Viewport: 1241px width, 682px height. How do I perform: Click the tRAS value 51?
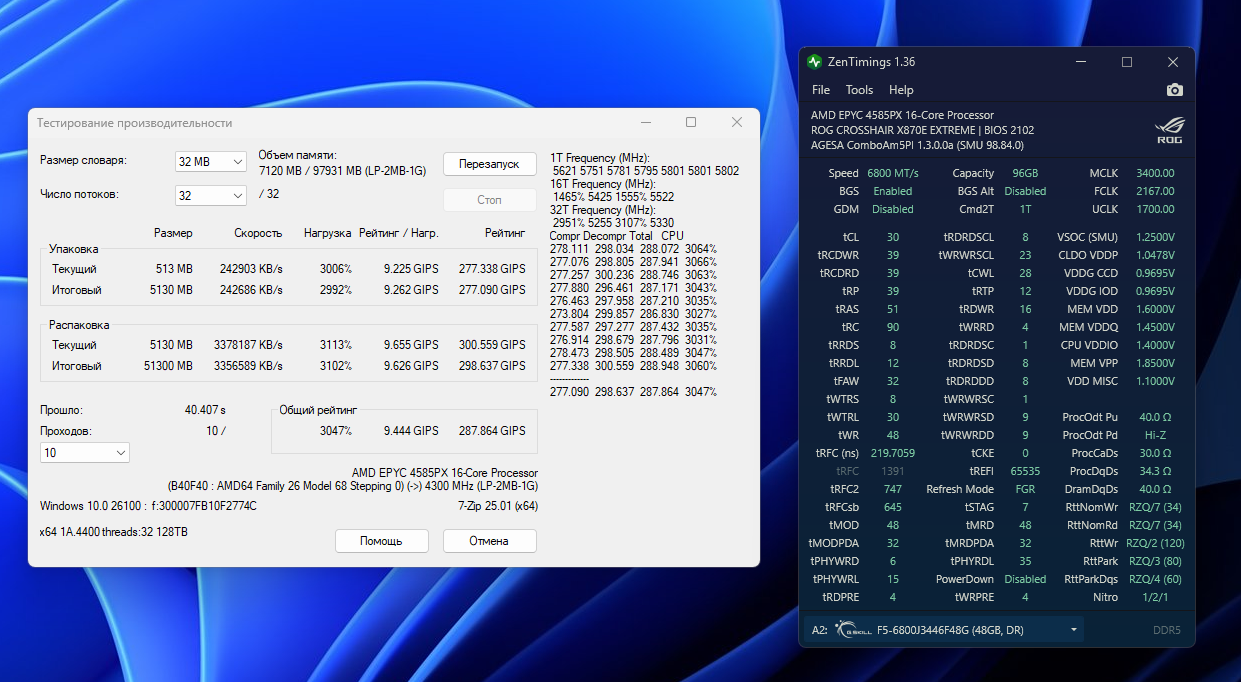click(892, 309)
